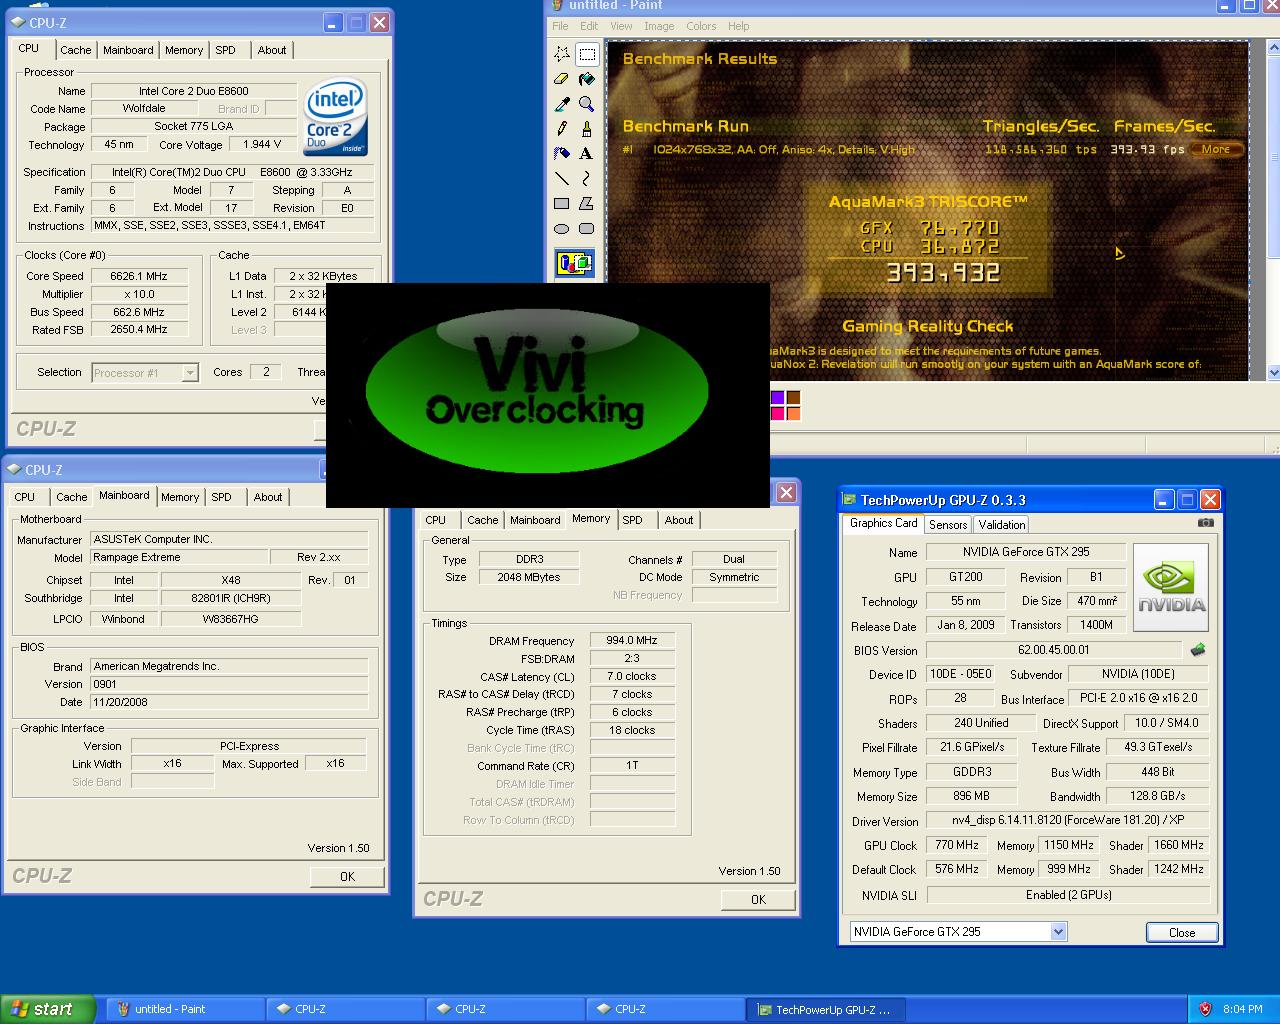1280x1024 pixels.
Task: Click the GPU-Z screenshot camera icon
Action: point(1206,523)
